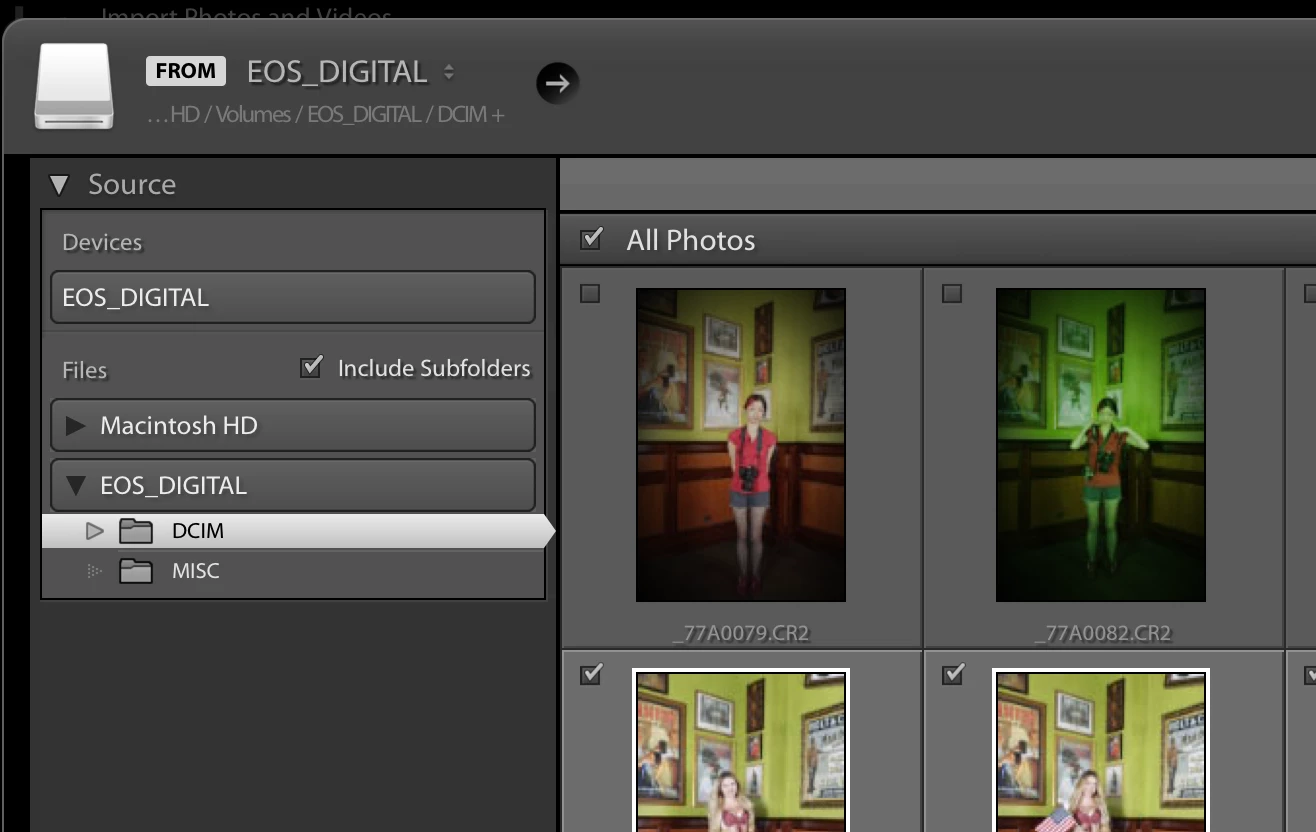Click the _77A0079.CR2 filename label
The width and height of the screenshot is (1316, 832).
(x=741, y=632)
